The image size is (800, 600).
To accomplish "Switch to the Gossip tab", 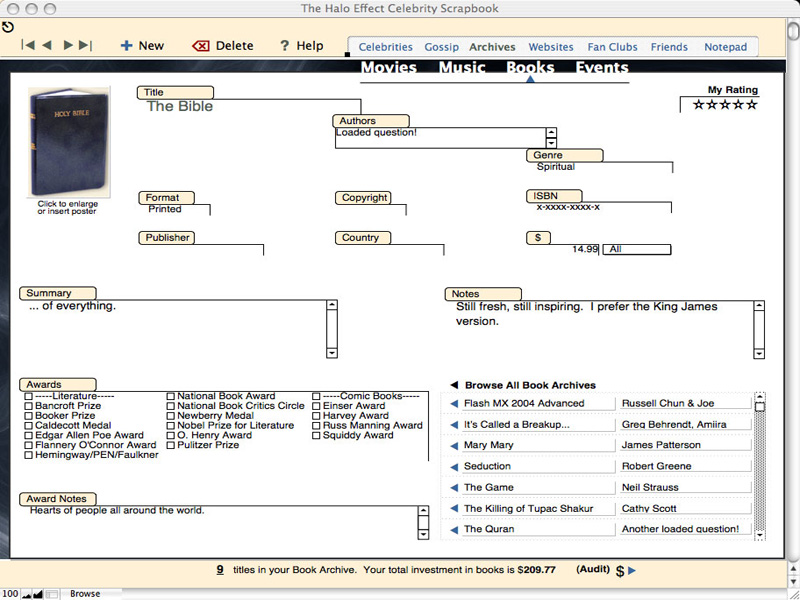I will pyautogui.click(x=441, y=47).
